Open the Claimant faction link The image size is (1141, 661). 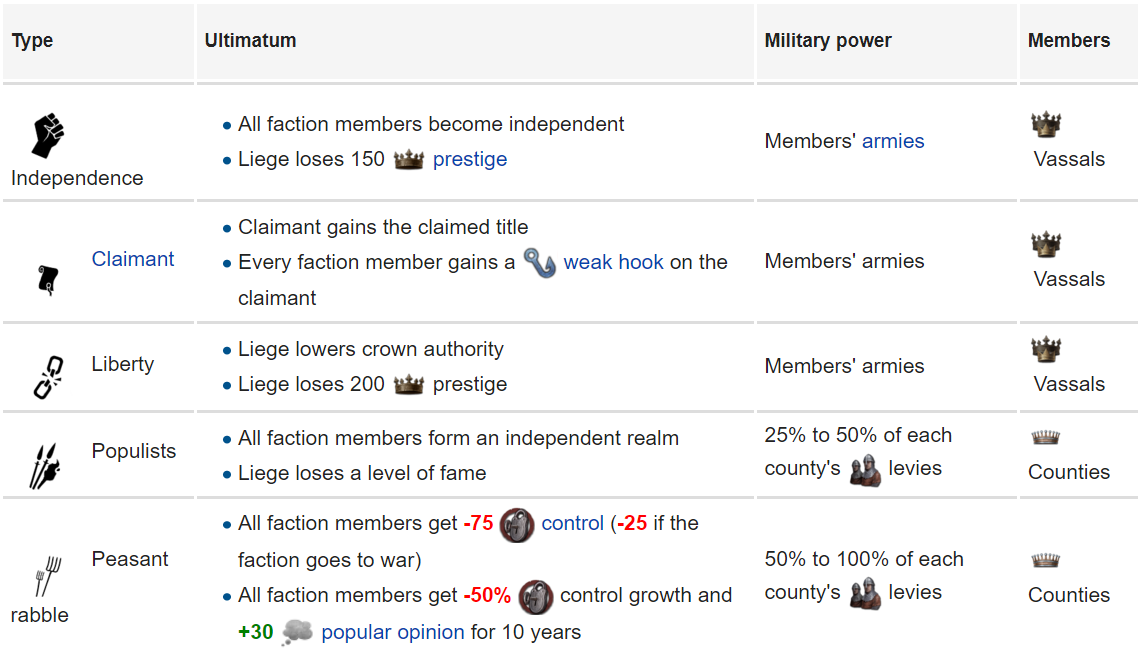[x=133, y=259]
